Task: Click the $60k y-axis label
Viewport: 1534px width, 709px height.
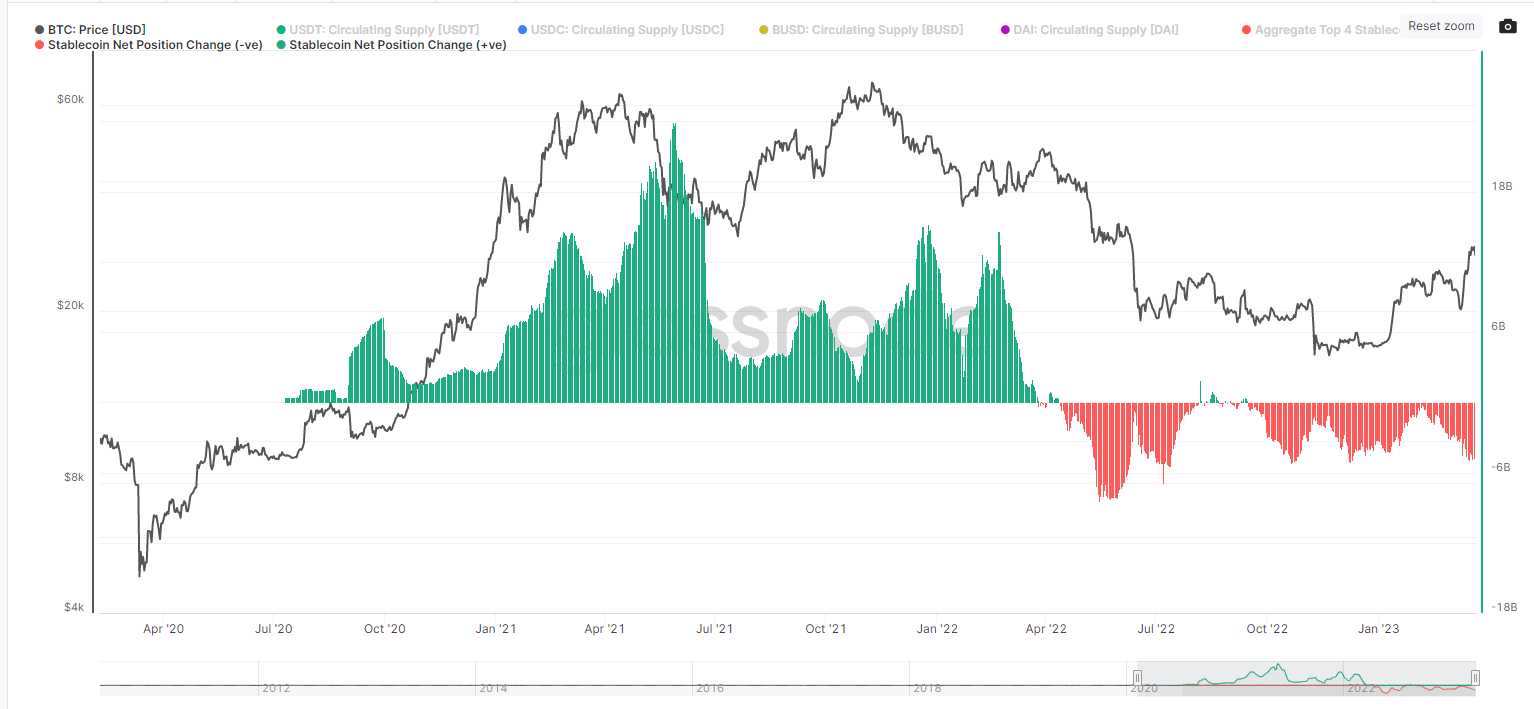Action: pos(72,100)
